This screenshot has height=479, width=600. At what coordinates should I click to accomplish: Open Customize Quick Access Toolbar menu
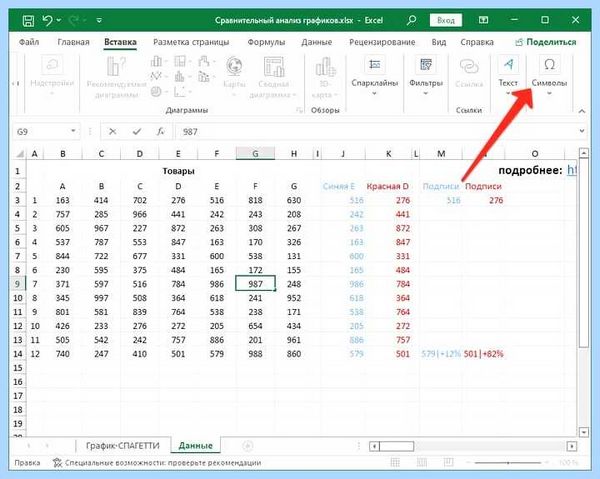click(x=99, y=20)
